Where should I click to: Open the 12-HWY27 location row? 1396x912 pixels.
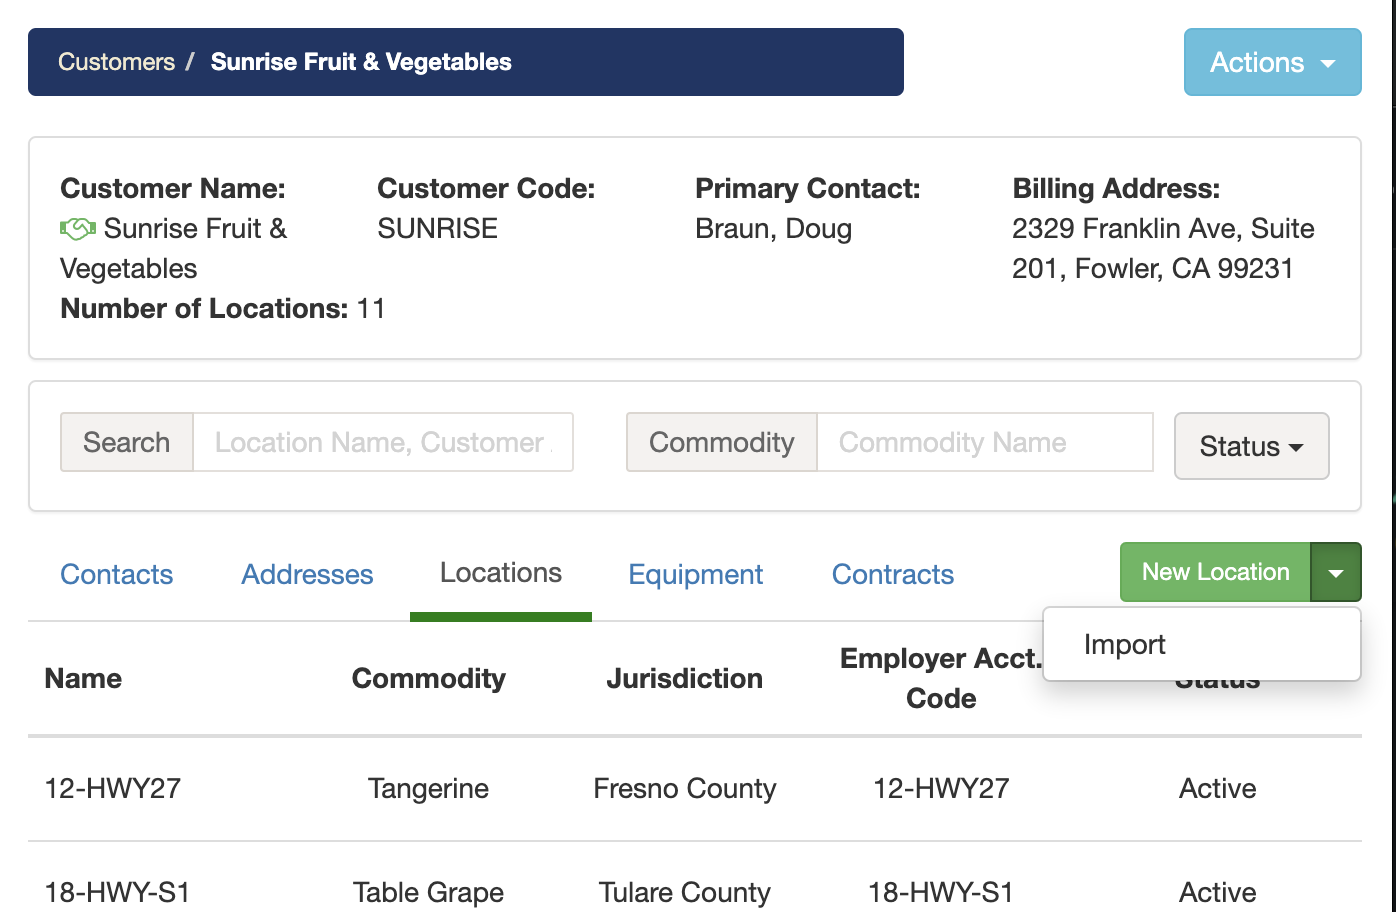pos(113,788)
